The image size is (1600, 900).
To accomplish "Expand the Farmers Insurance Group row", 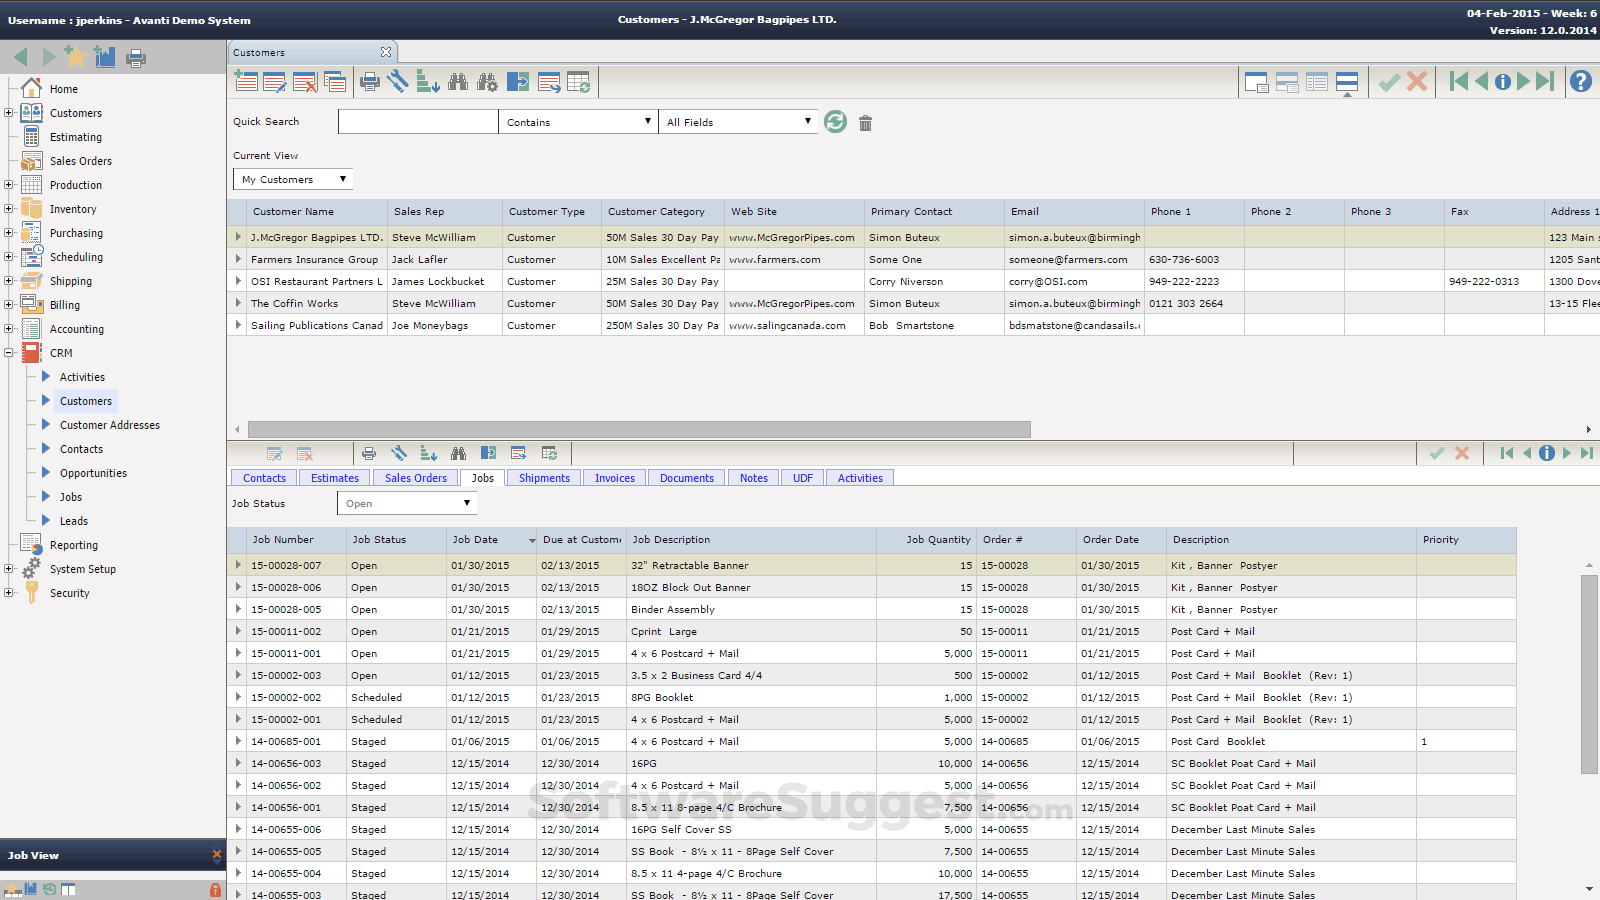I will [238, 259].
